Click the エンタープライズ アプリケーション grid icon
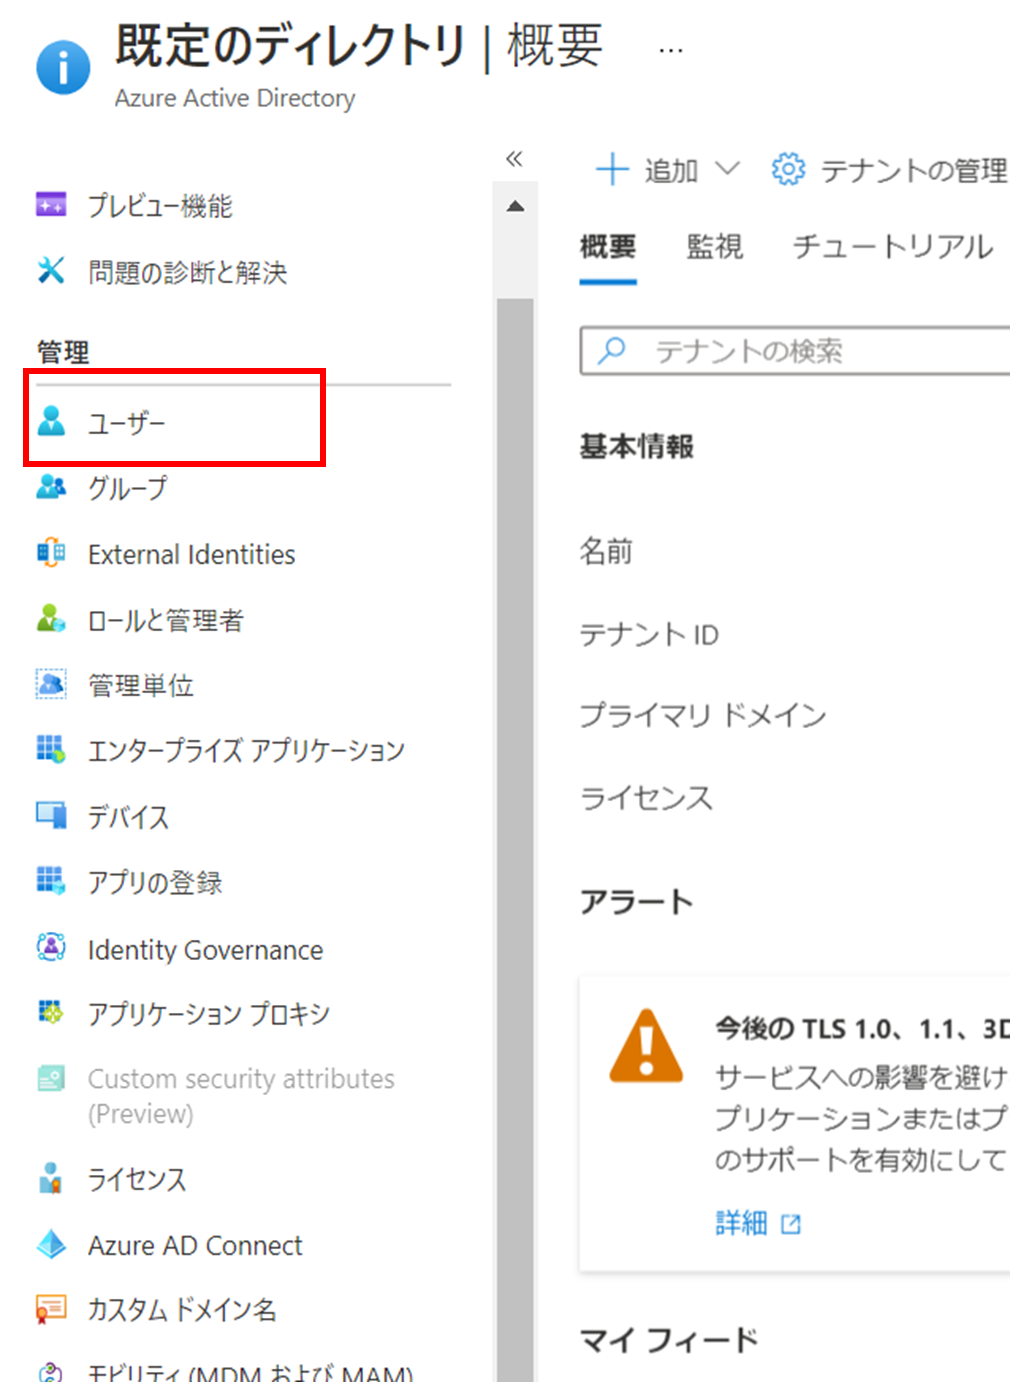Viewport: 1010px width, 1382px height. pos(51,748)
